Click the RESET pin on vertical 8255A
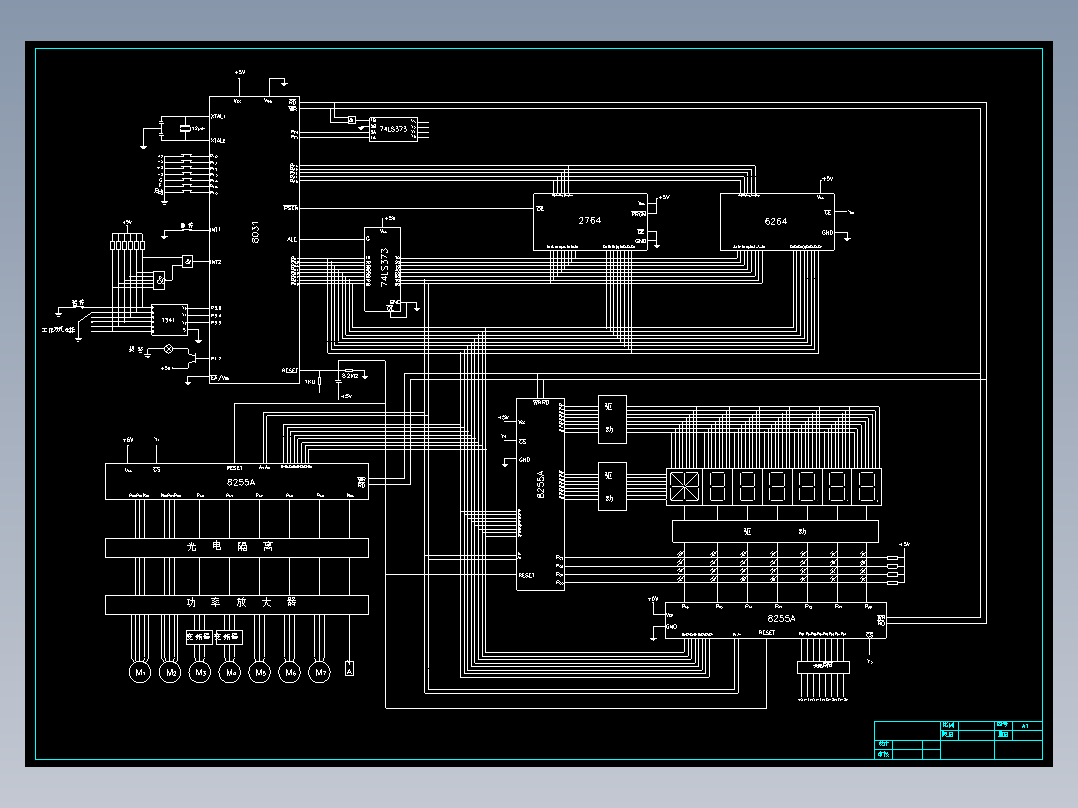Screen dimensions: 1078x808 coord(527,575)
